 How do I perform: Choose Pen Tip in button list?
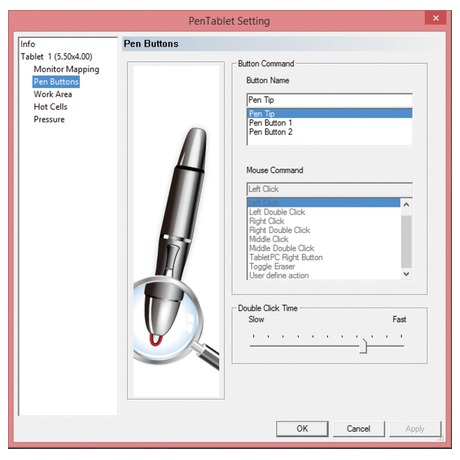[329, 113]
